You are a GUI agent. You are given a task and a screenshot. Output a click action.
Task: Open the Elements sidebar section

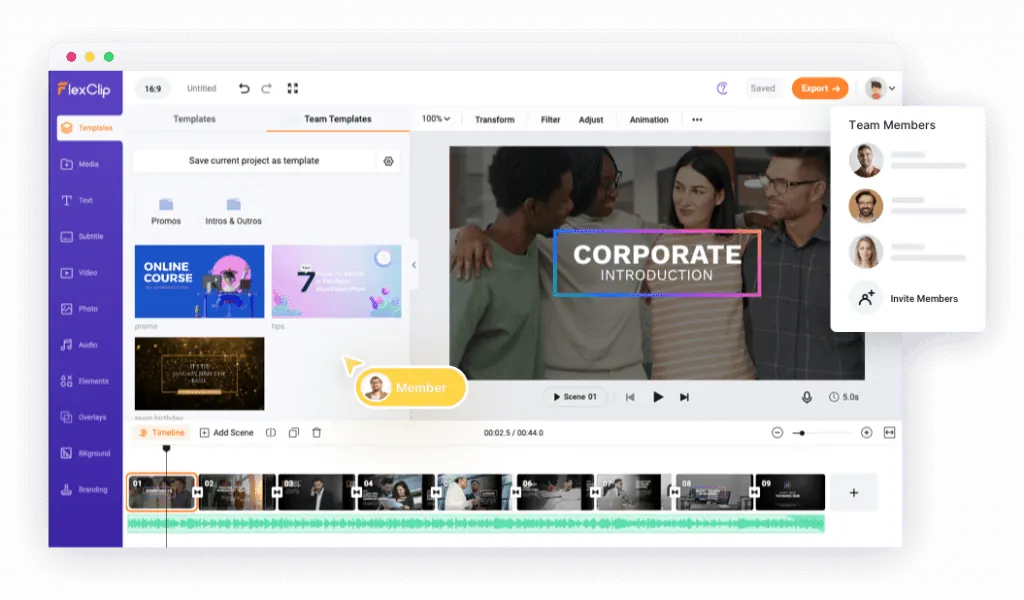tap(84, 381)
